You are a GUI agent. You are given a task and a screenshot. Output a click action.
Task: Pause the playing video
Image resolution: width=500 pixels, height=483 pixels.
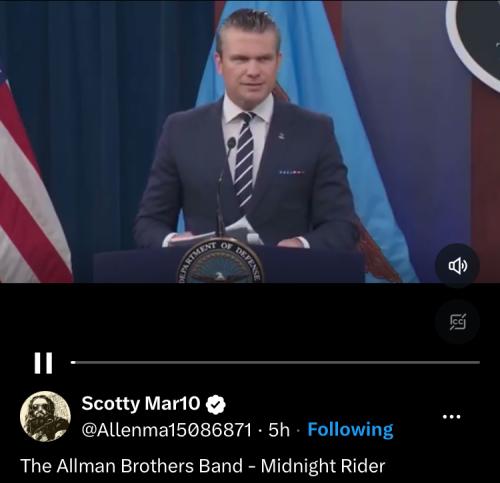click(x=43, y=363)
